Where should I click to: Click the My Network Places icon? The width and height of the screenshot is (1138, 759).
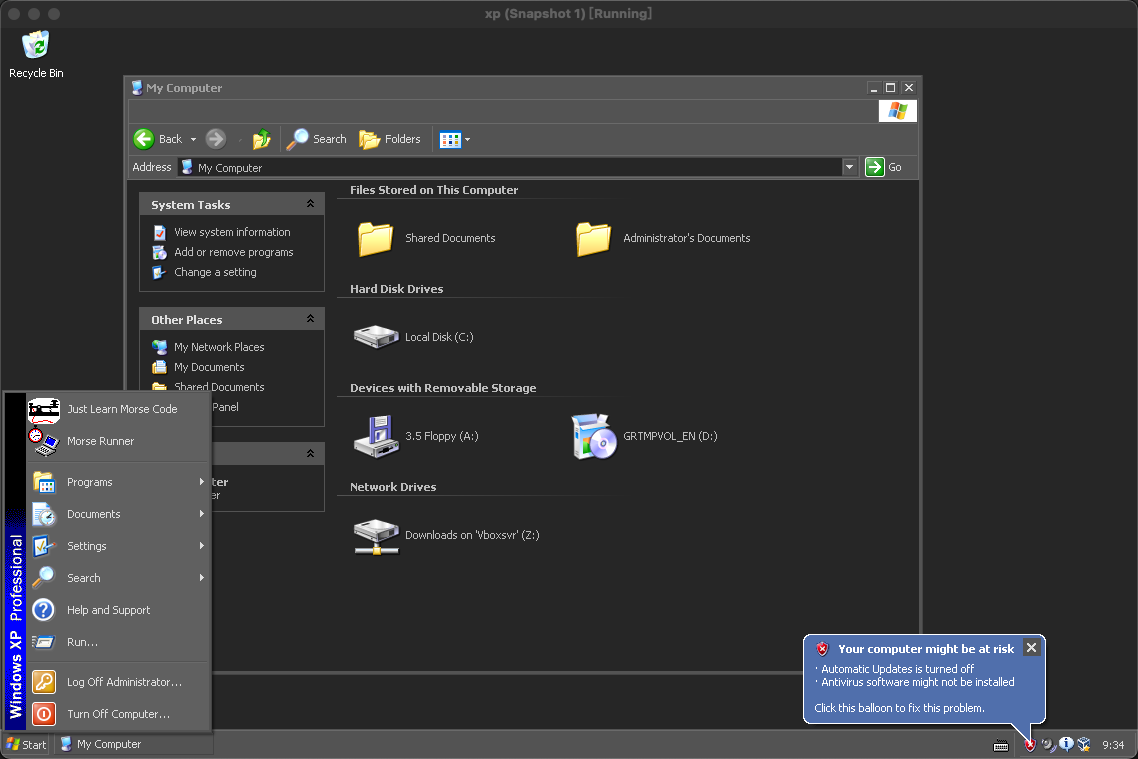tap(160, 347)
